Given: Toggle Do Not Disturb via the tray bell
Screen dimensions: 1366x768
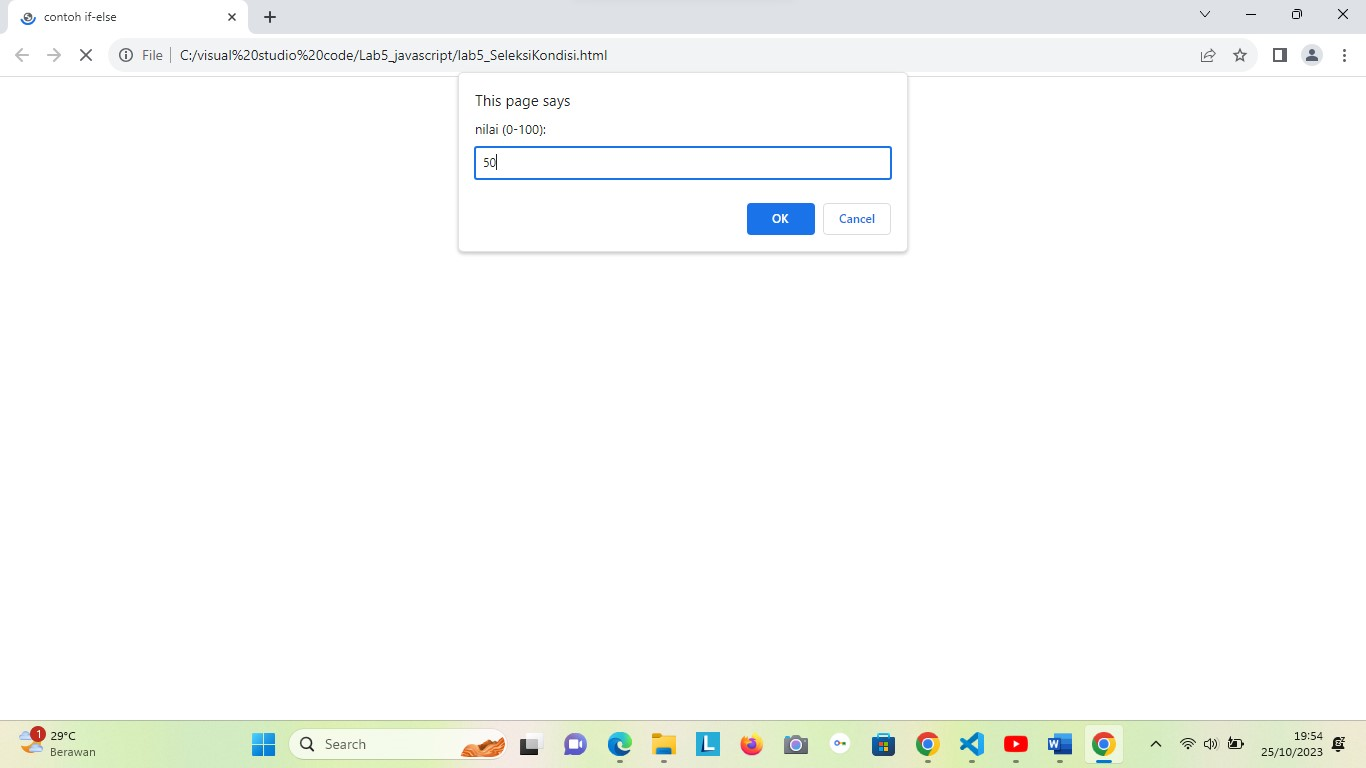Looking at the screenshot, I should 1337,744.
